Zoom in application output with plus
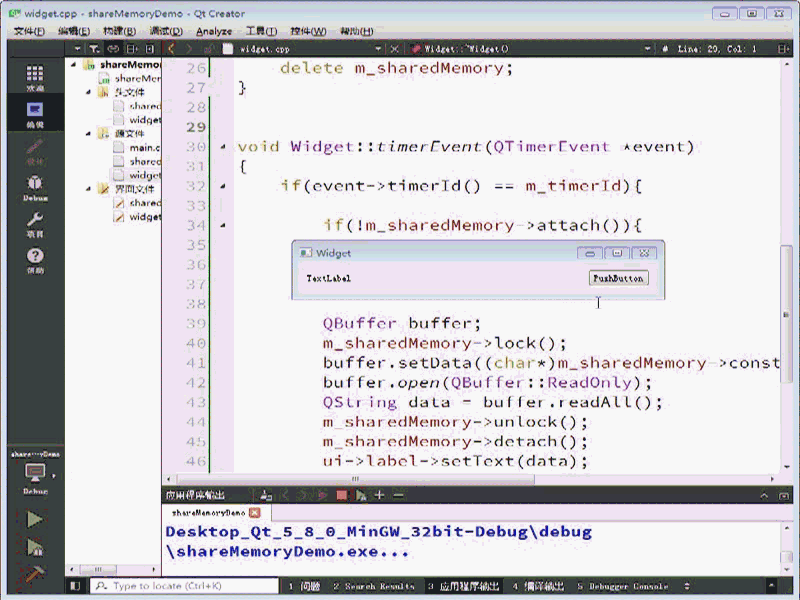The width and height of the screenshot is (800, 600). (379, 495)
